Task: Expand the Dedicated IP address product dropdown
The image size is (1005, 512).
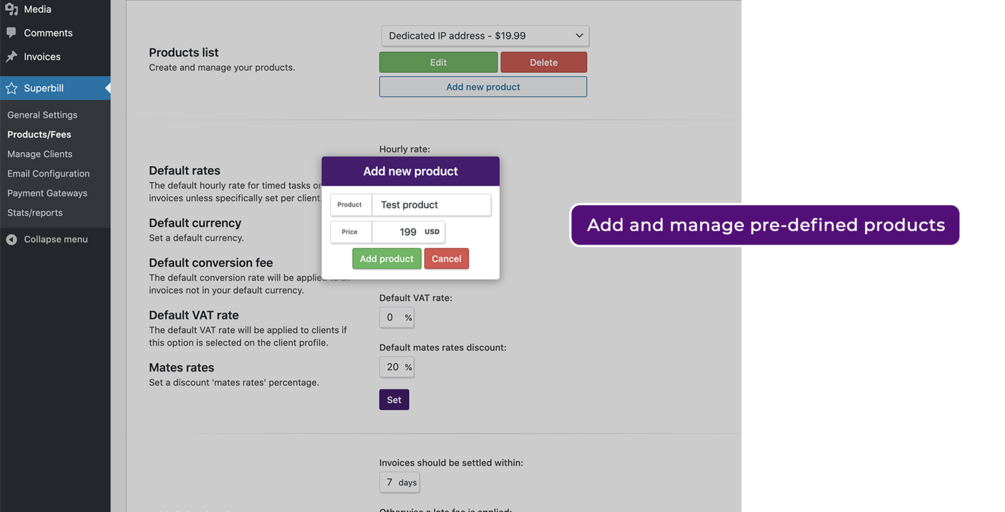Action: [x=485, y=36]
